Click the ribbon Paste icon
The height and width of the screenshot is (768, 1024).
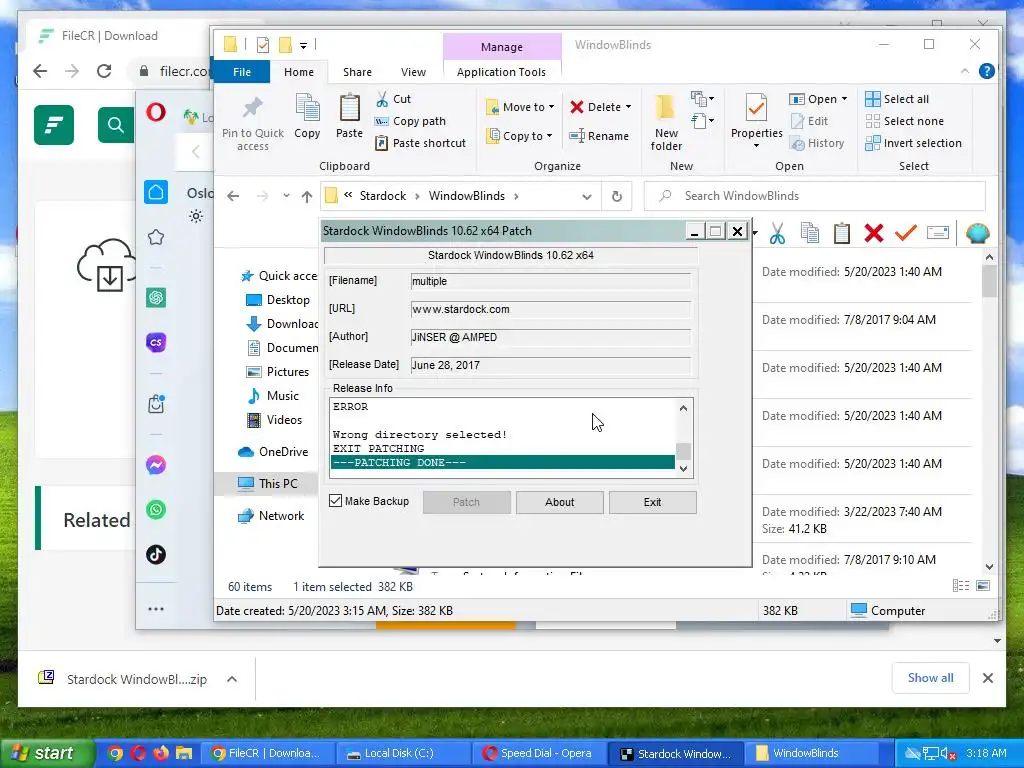point(349,108)
